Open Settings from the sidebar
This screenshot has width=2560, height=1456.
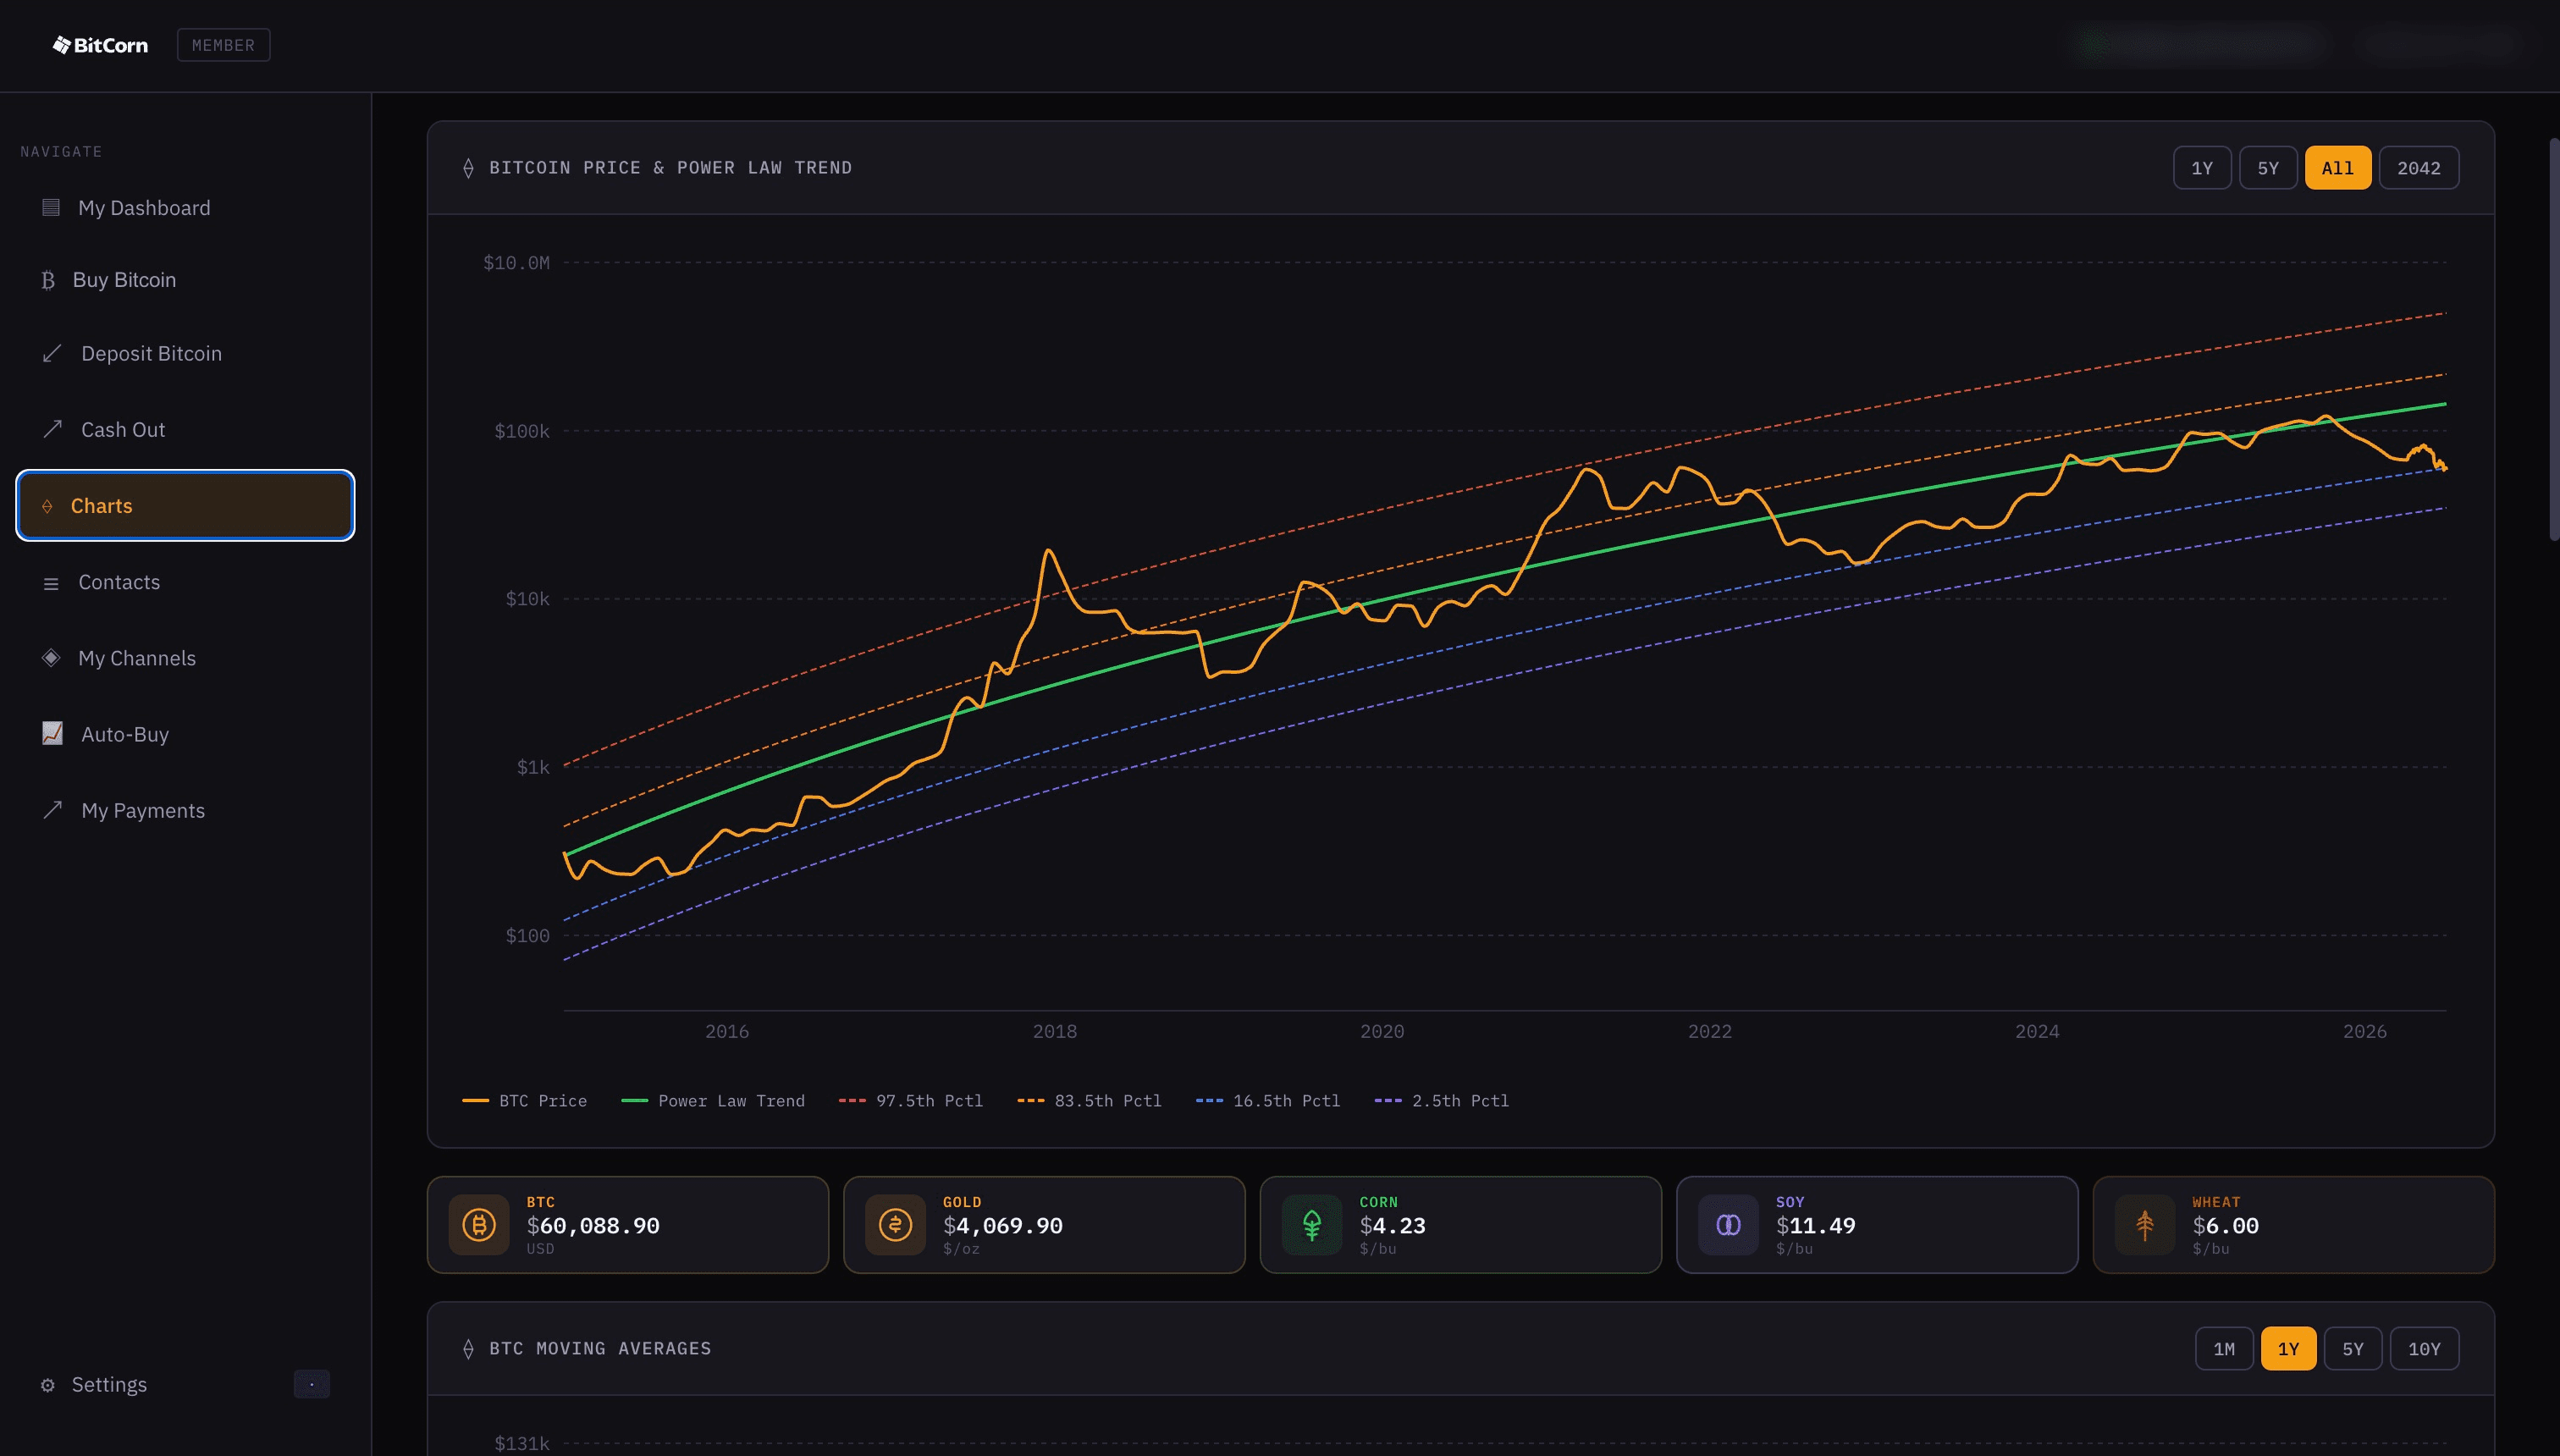109,1385
